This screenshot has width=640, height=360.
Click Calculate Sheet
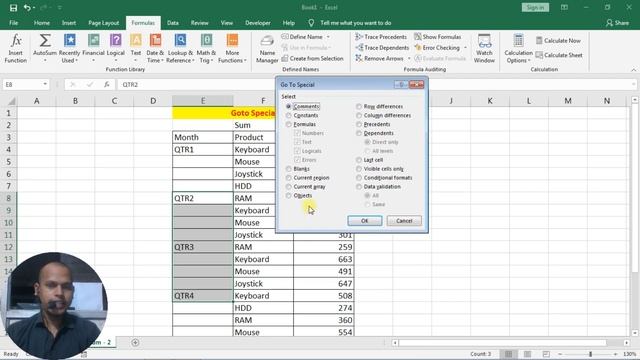click(559, 55)
